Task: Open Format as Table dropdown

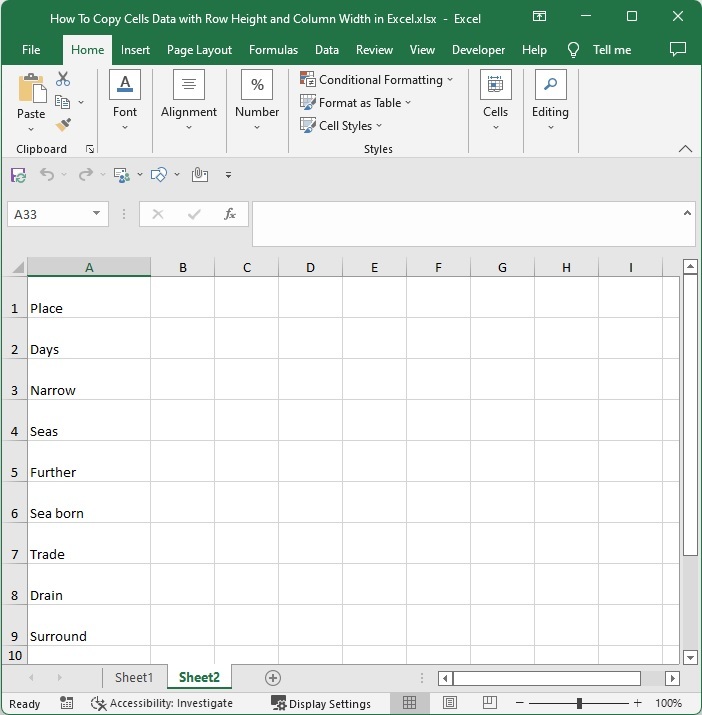Action: pos(355,103)
